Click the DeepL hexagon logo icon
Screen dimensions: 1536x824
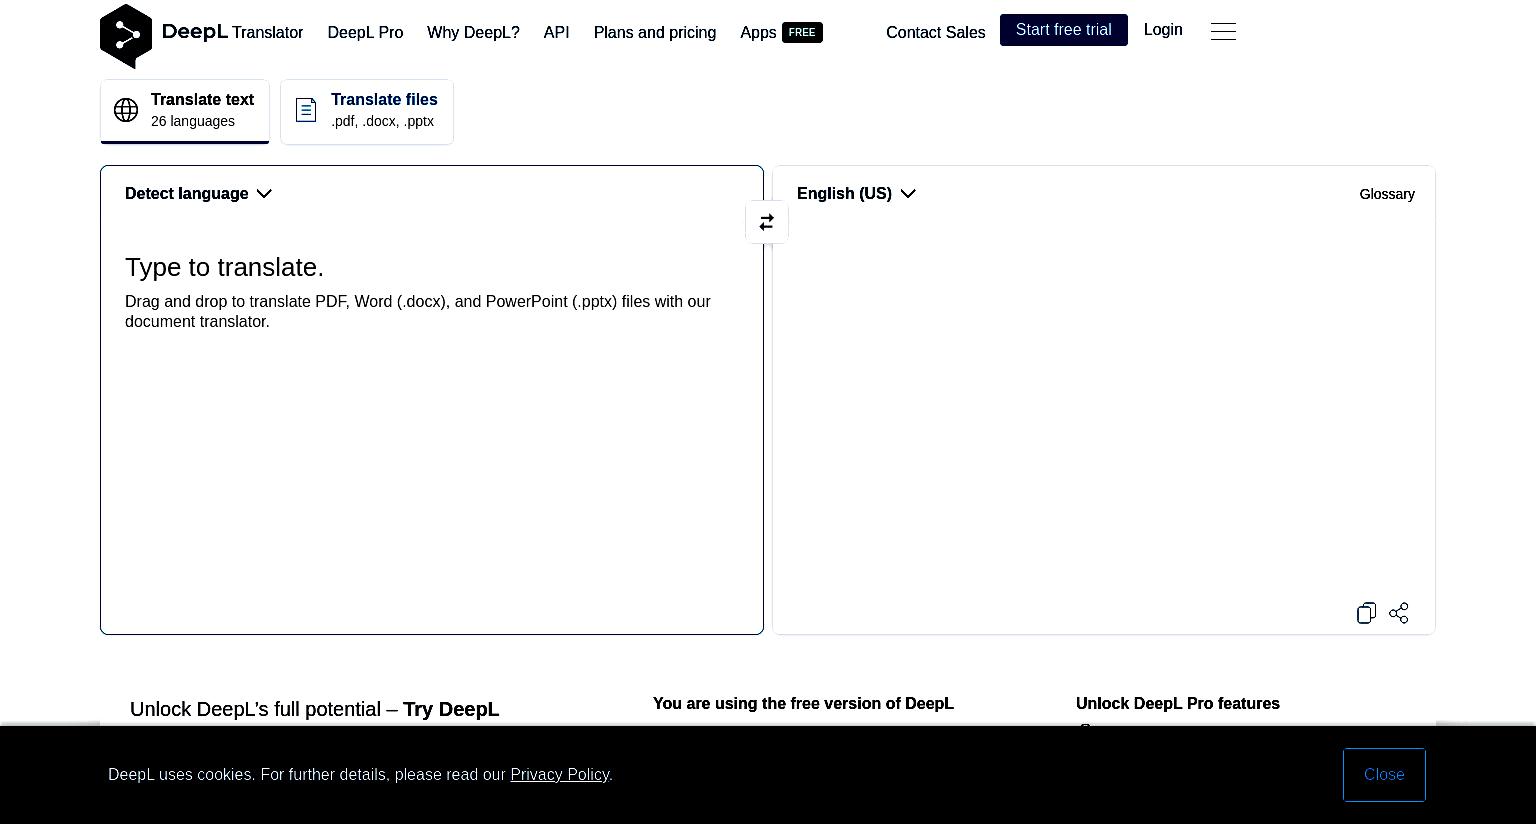pyautogui.click(x=126, y=36)
